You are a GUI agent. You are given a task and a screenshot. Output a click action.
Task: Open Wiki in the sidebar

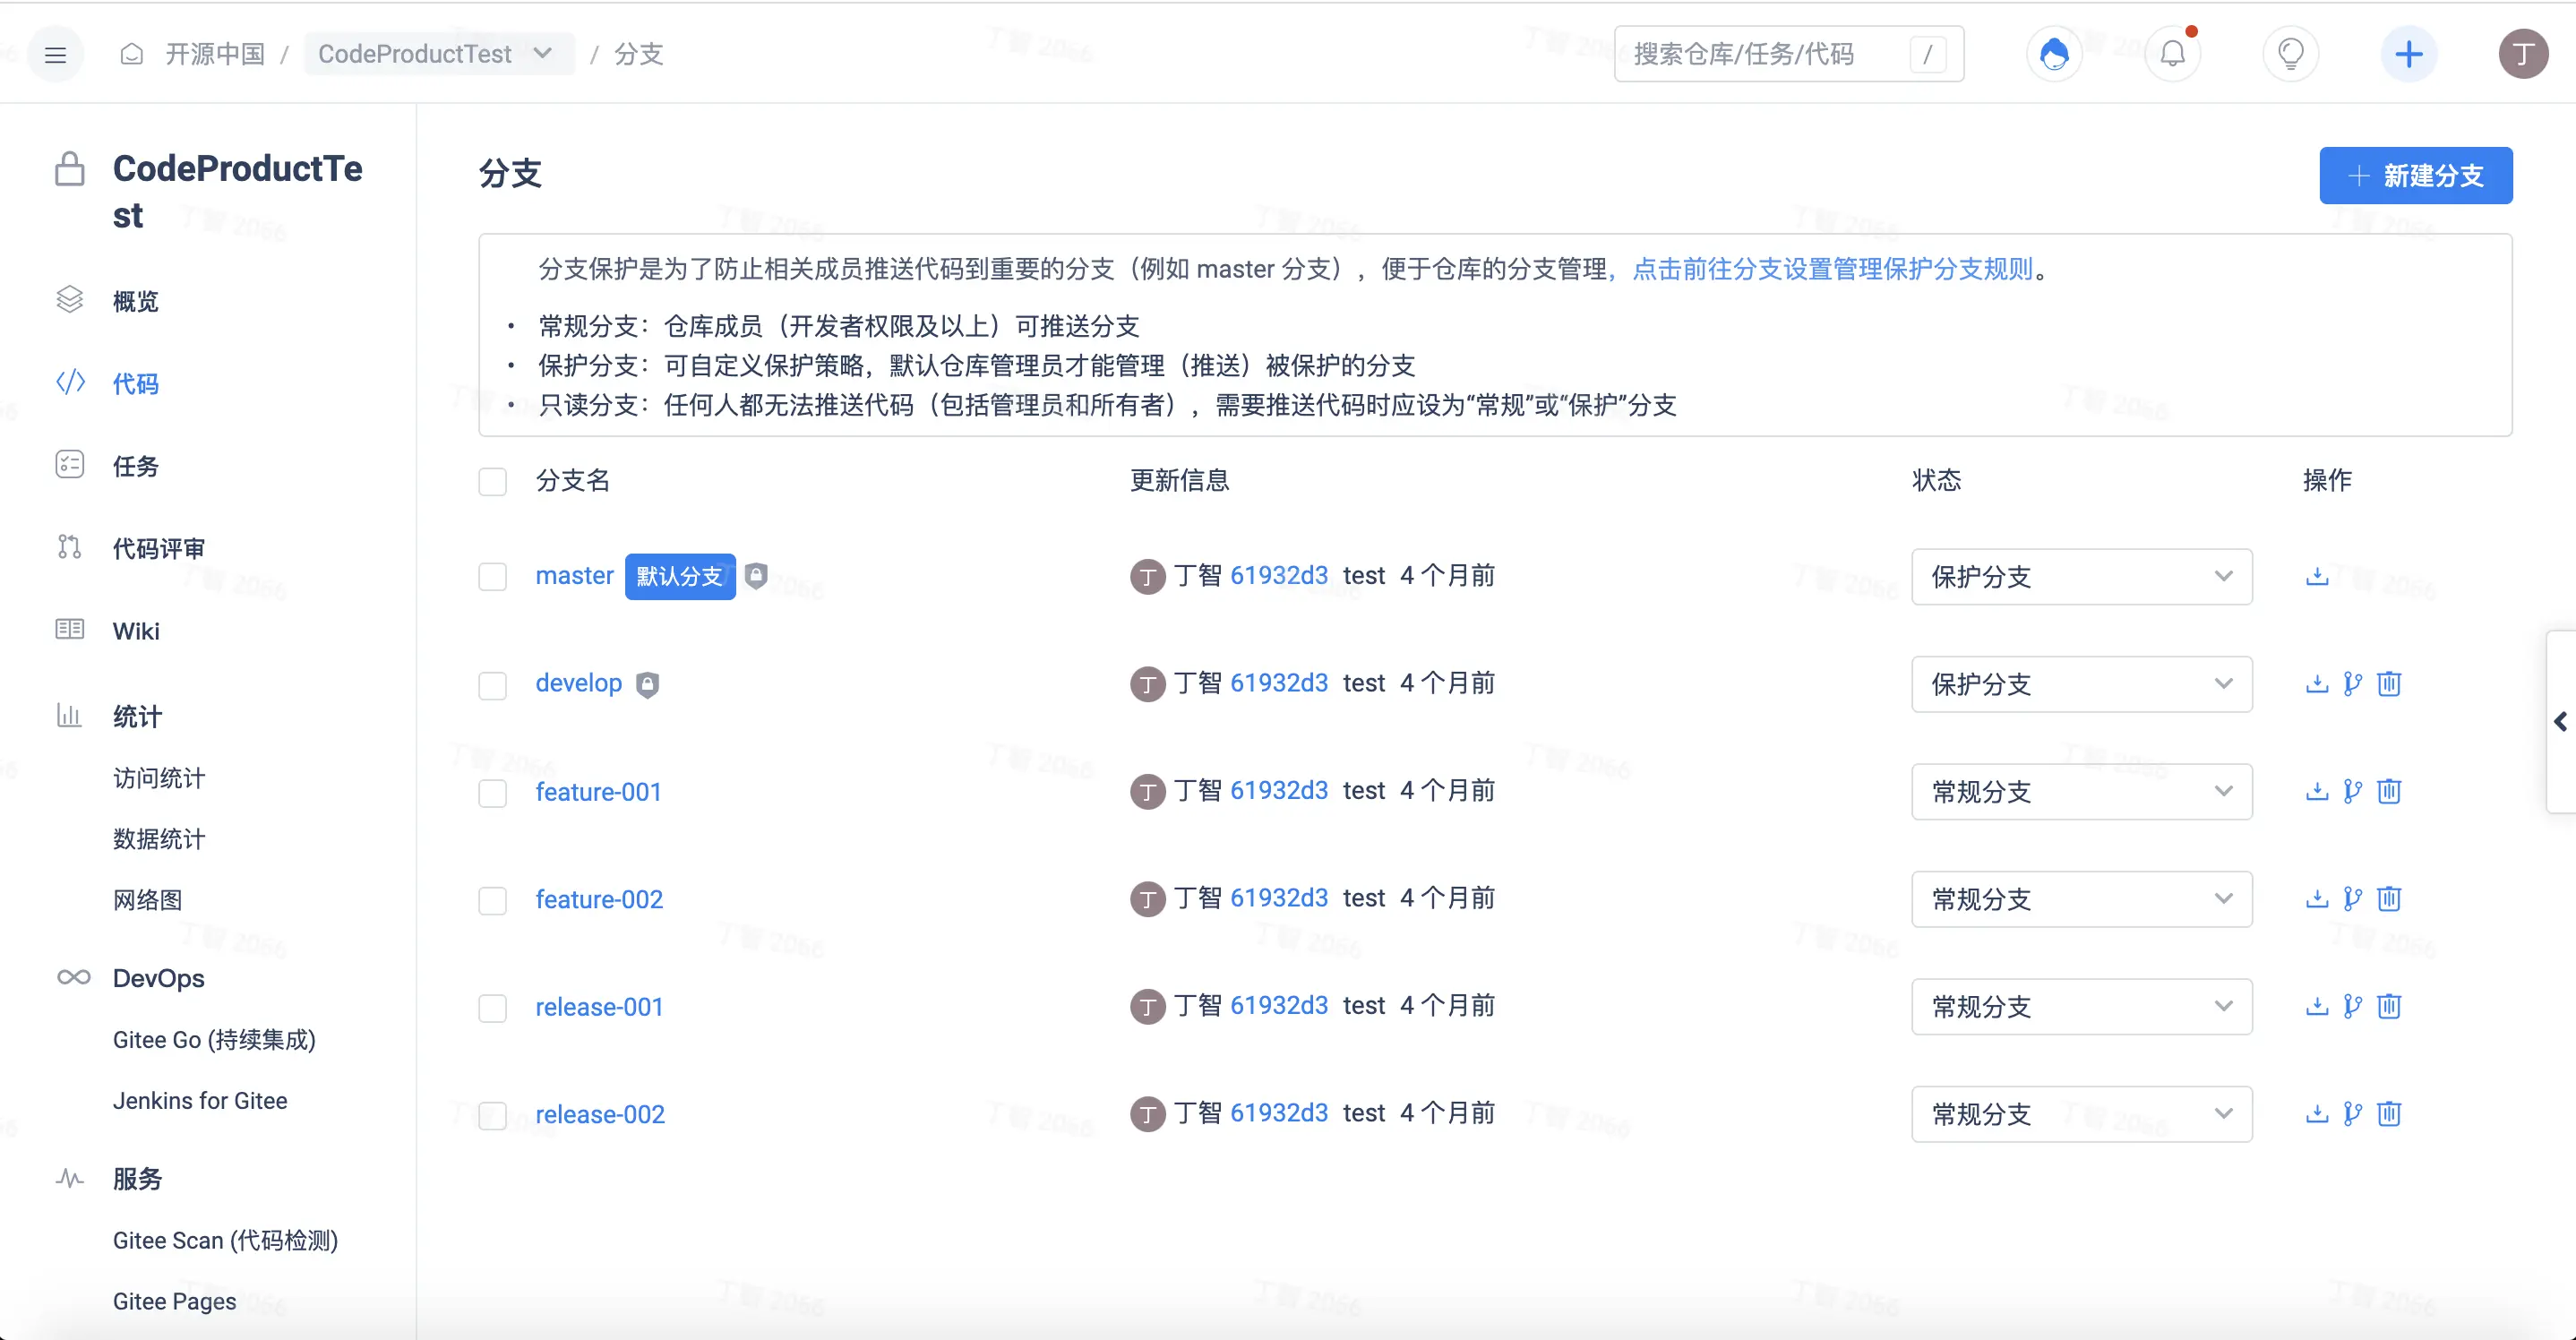pyautogui.click(x=136, y=631)
